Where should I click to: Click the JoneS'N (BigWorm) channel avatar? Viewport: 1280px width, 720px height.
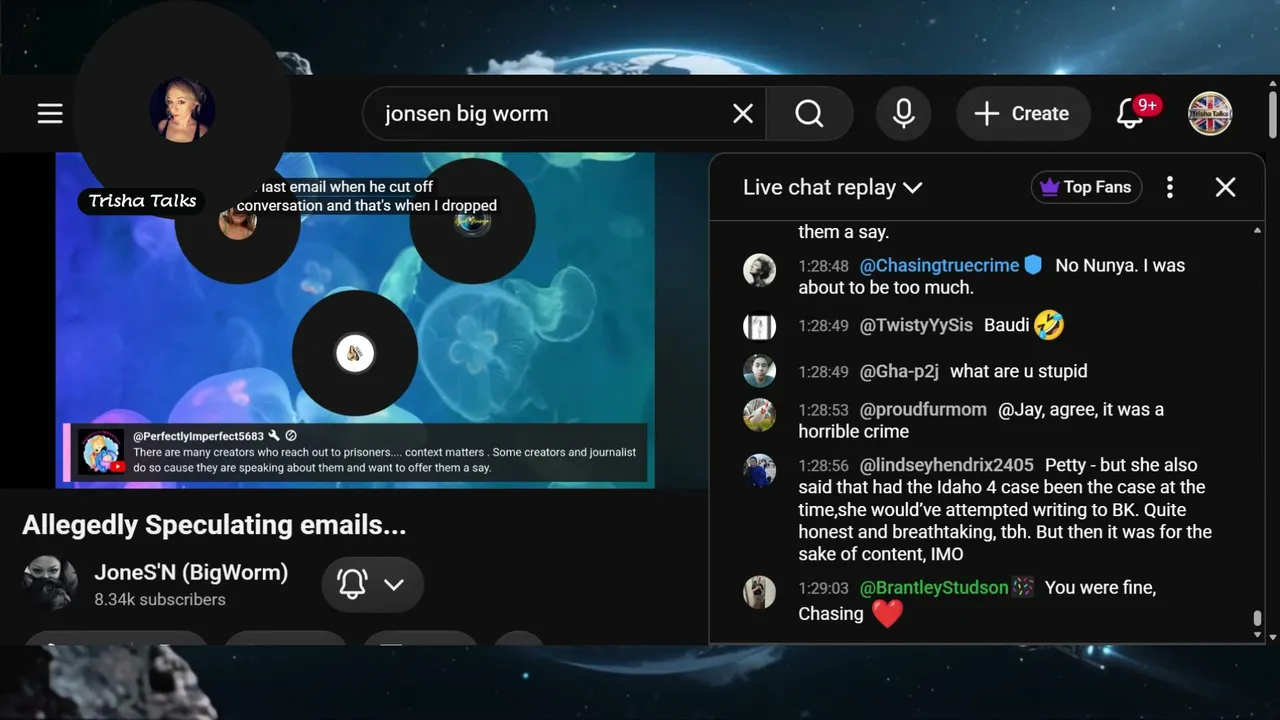(x=50, y=584)
